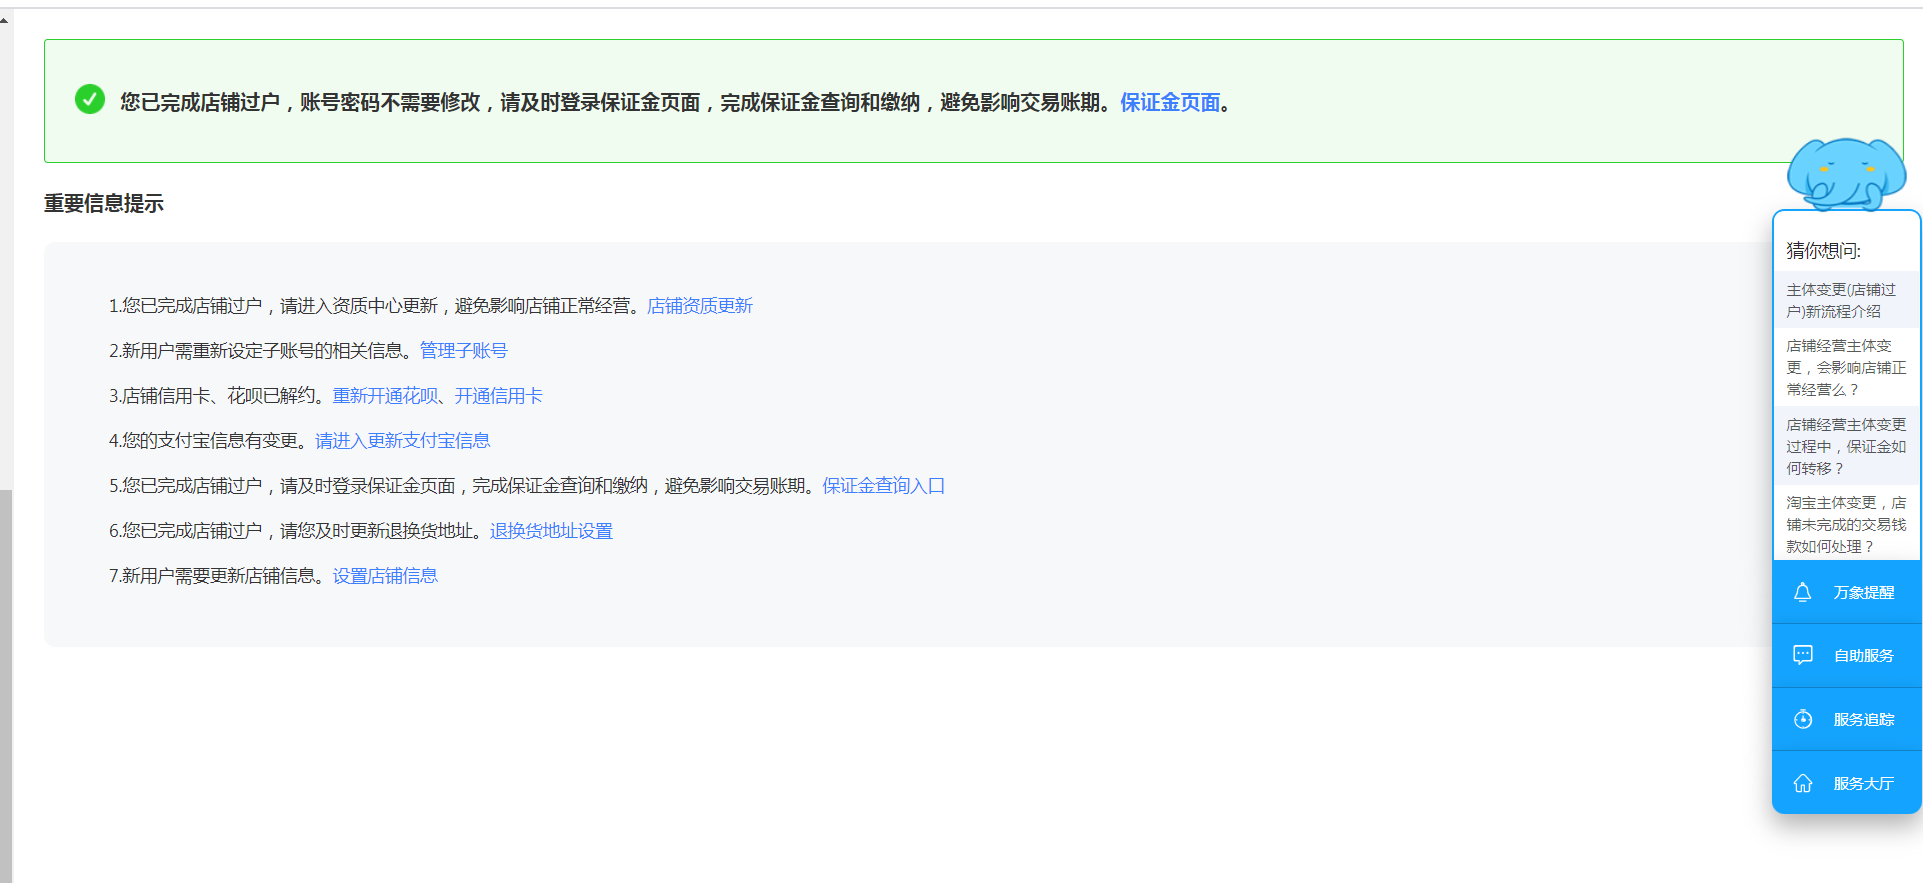Go to 管理子账号 link

click(x=463, y=351)
